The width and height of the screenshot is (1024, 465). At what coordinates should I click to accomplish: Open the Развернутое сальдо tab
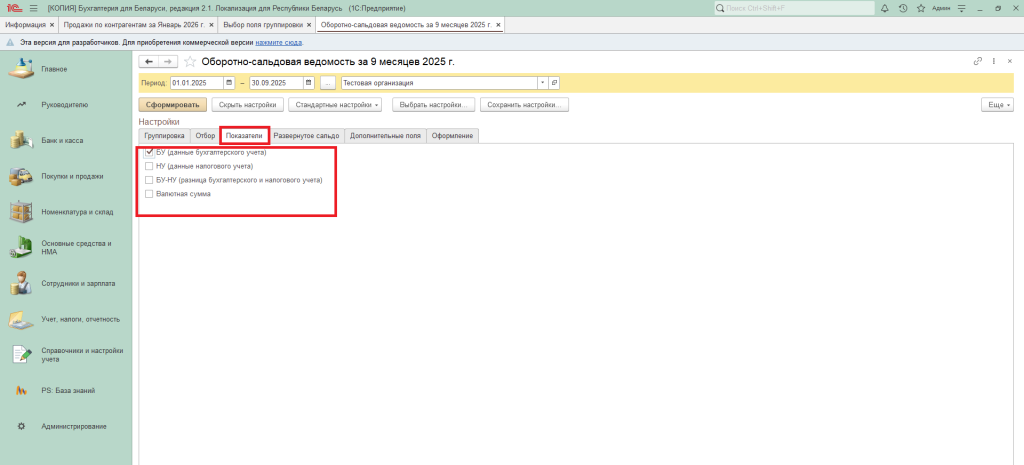pos(306,135)
